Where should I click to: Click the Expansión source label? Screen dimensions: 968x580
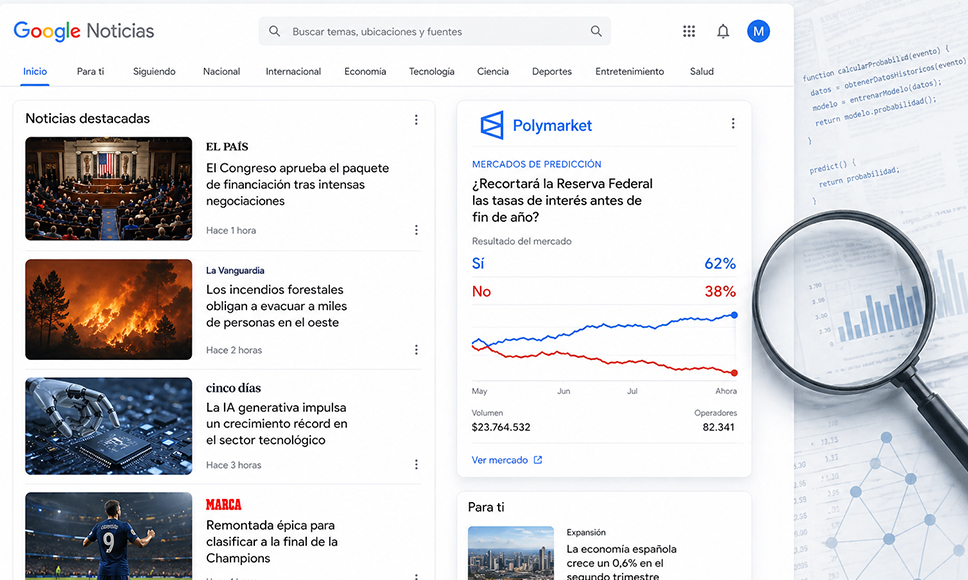point(586,532)
